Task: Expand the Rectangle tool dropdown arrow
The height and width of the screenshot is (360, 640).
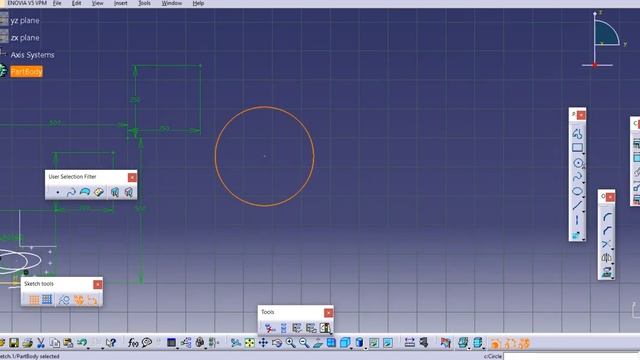Action: pyautogui.click(x=584, y=153)
